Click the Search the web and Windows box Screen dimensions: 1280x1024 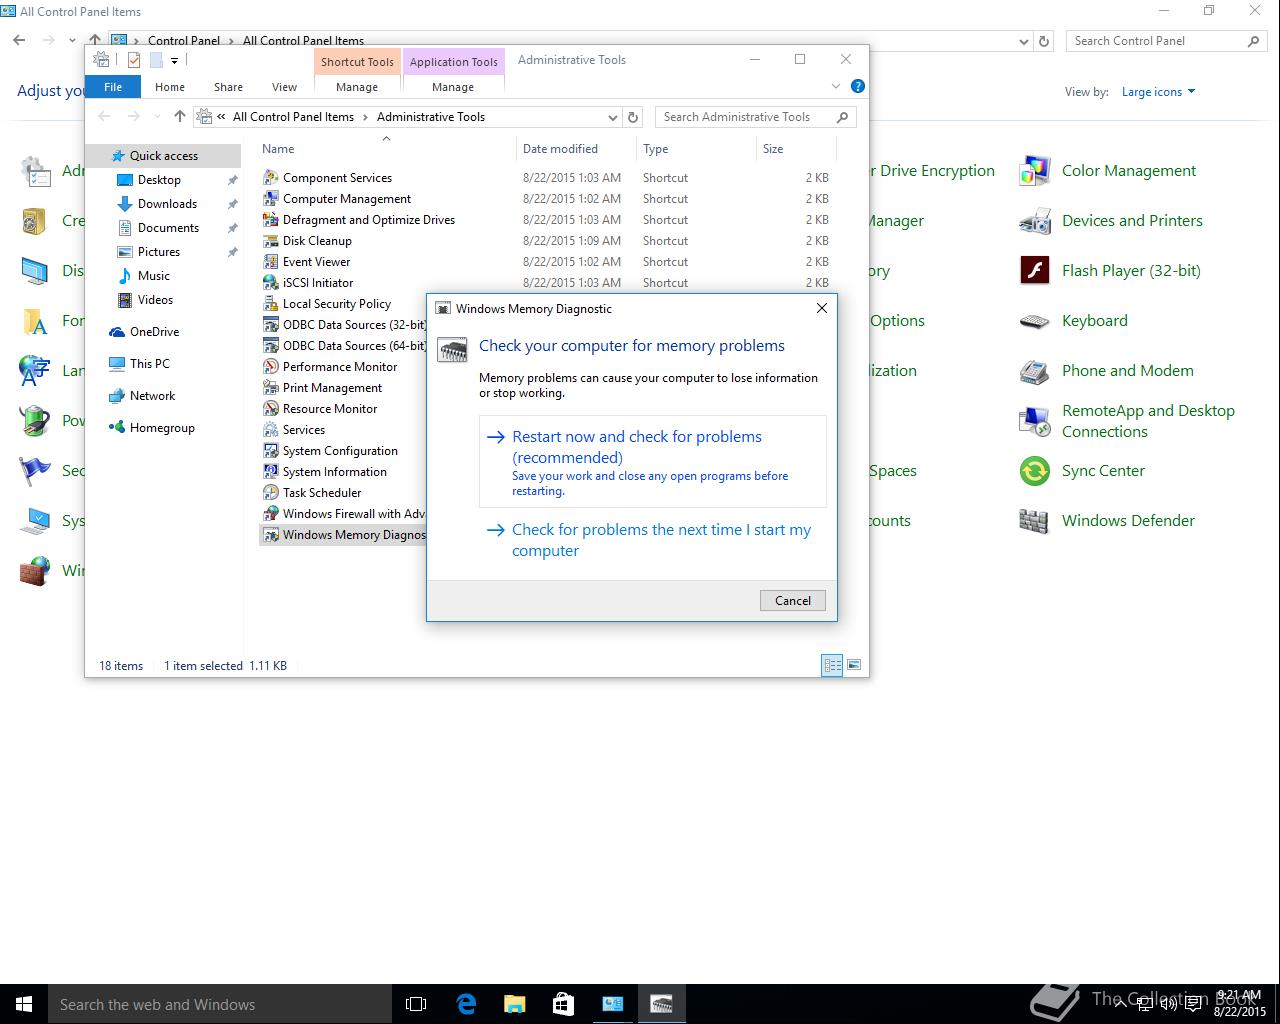tap(220, 1004)
